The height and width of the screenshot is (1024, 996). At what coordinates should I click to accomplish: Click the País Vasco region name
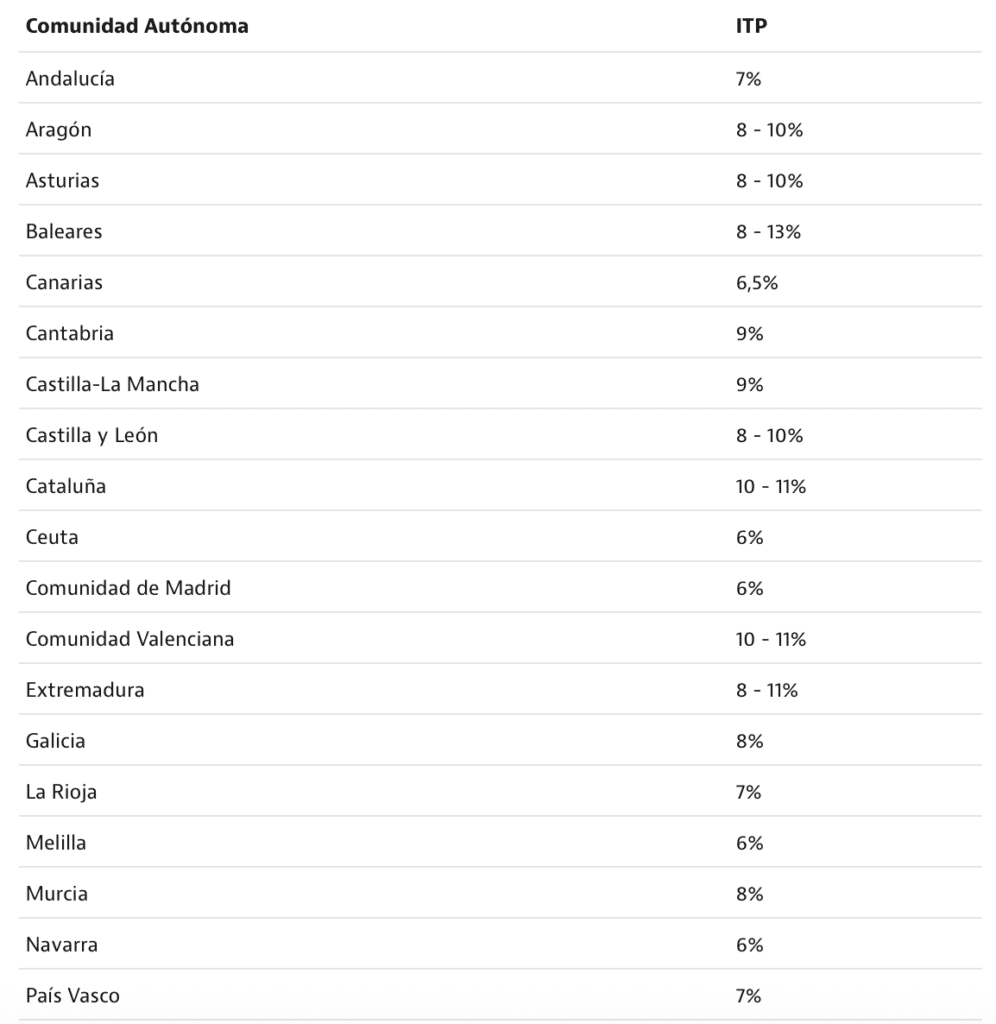(x=73, y=996)
